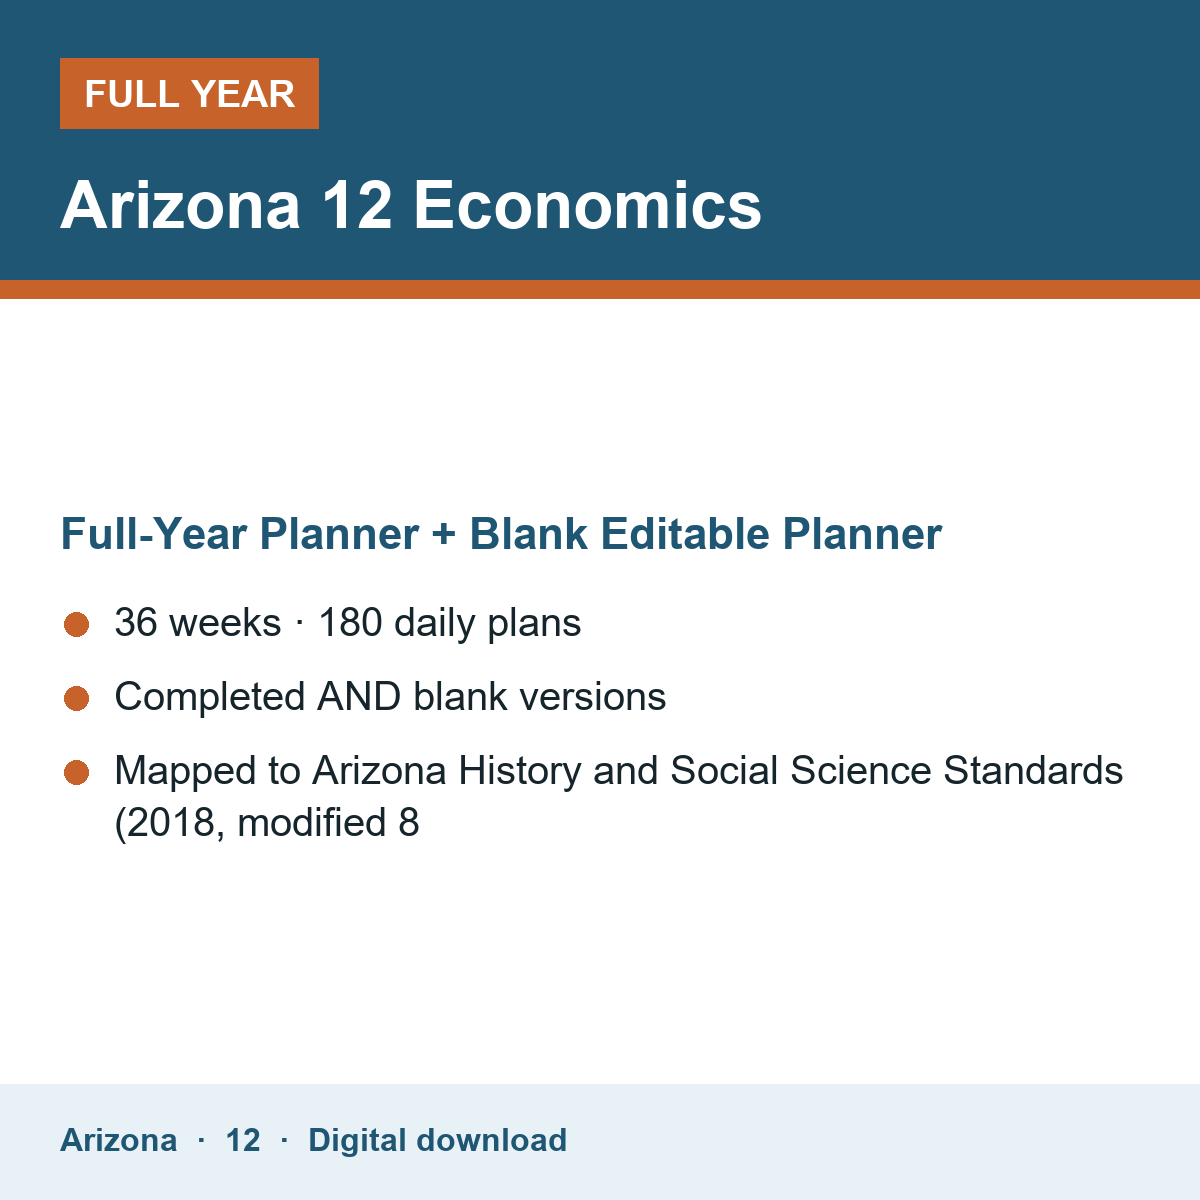Click the orange bullet beside 36 weeks
The width and height of the screenshot is (1200, 1200).
tap(77, 625)
